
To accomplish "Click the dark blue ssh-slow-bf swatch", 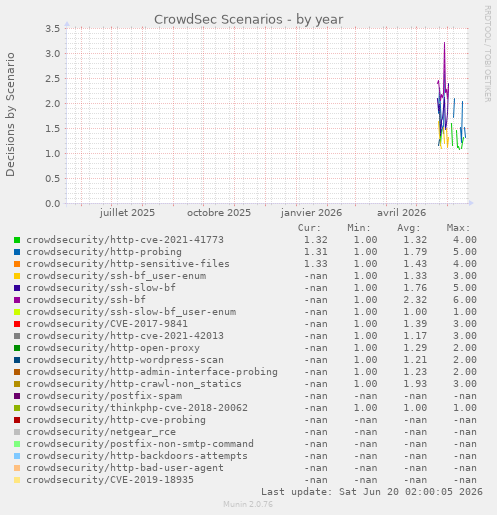I will click(17, 288).
